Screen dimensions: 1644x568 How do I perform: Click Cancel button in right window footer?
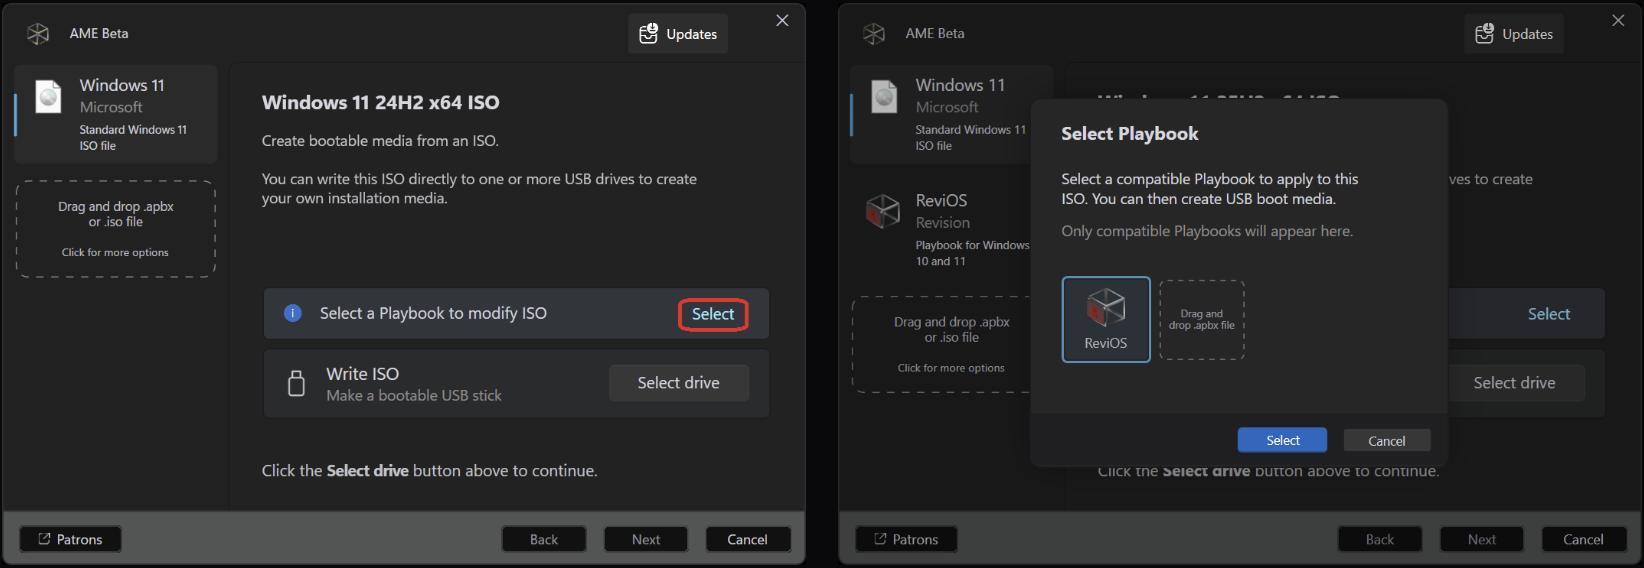coord(1584,539)
